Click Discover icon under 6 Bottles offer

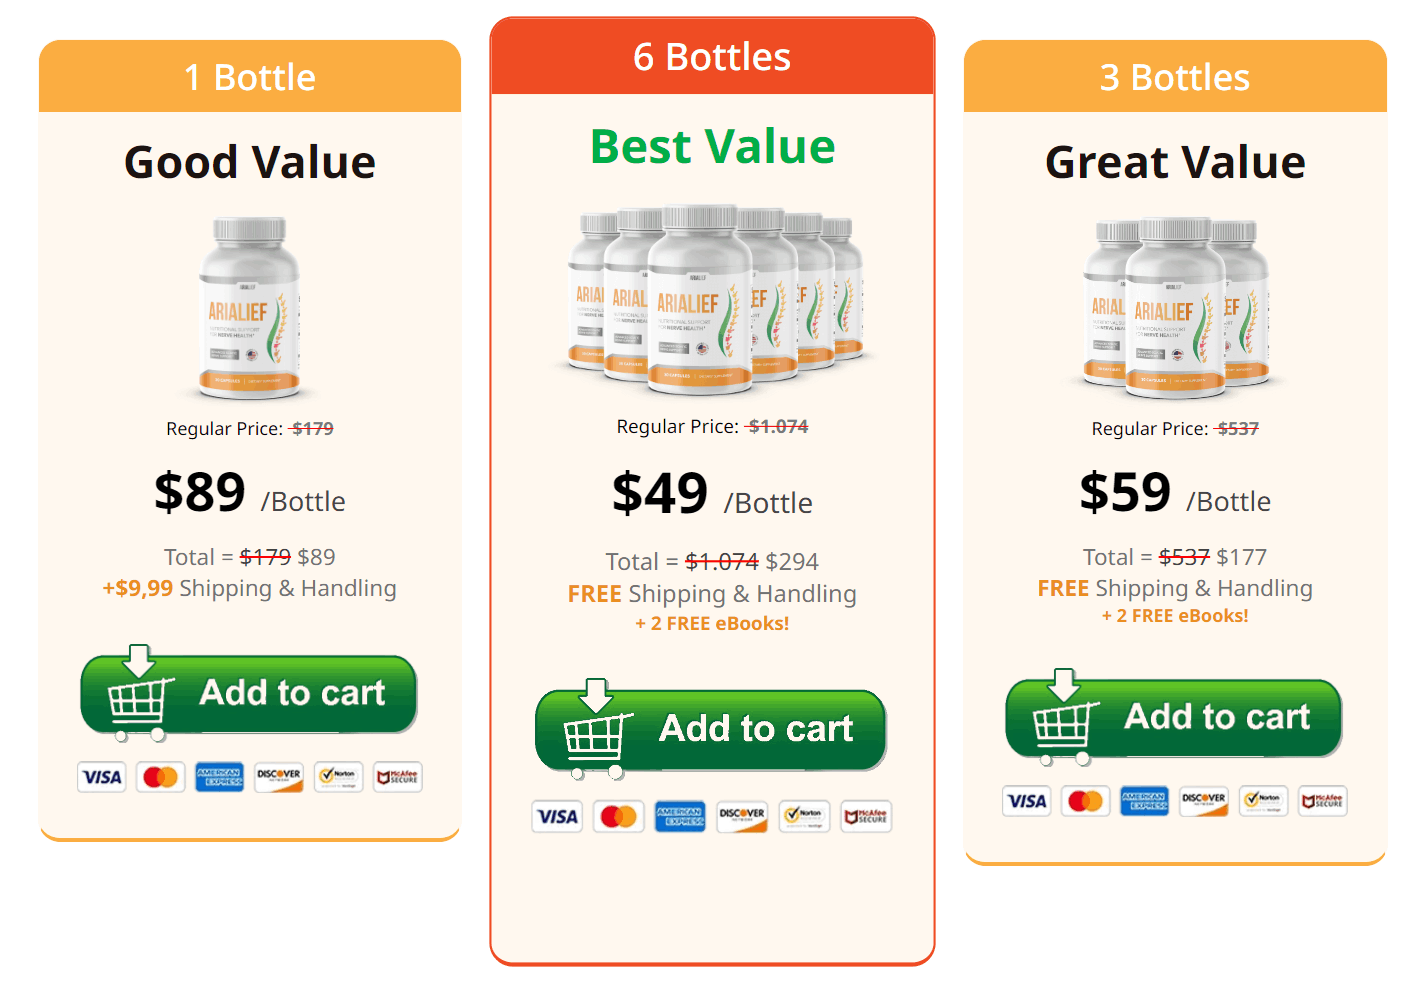coord(742,817)
